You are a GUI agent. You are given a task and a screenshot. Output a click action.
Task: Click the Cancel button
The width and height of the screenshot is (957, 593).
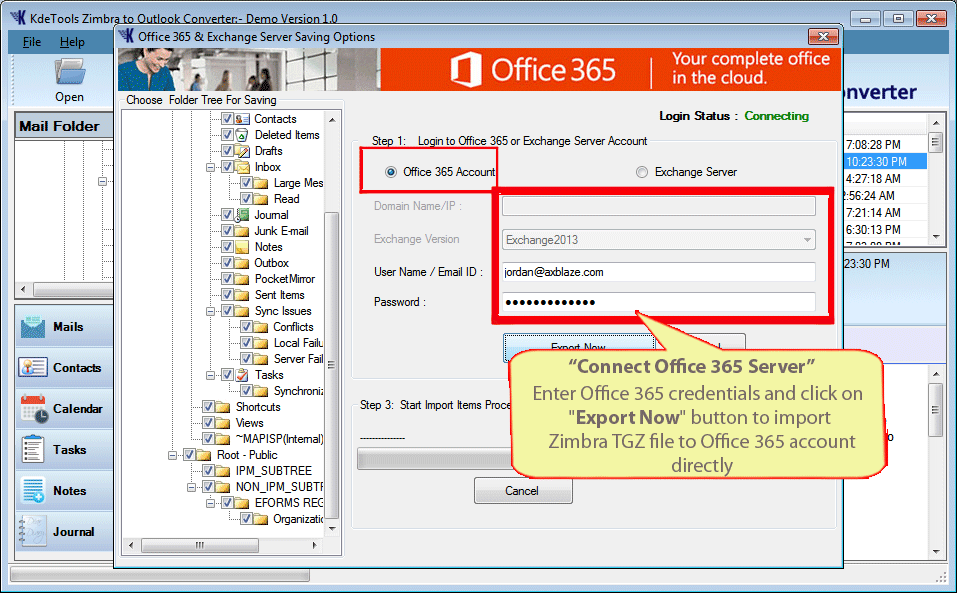pyautogui.click(x=523, y=491)
